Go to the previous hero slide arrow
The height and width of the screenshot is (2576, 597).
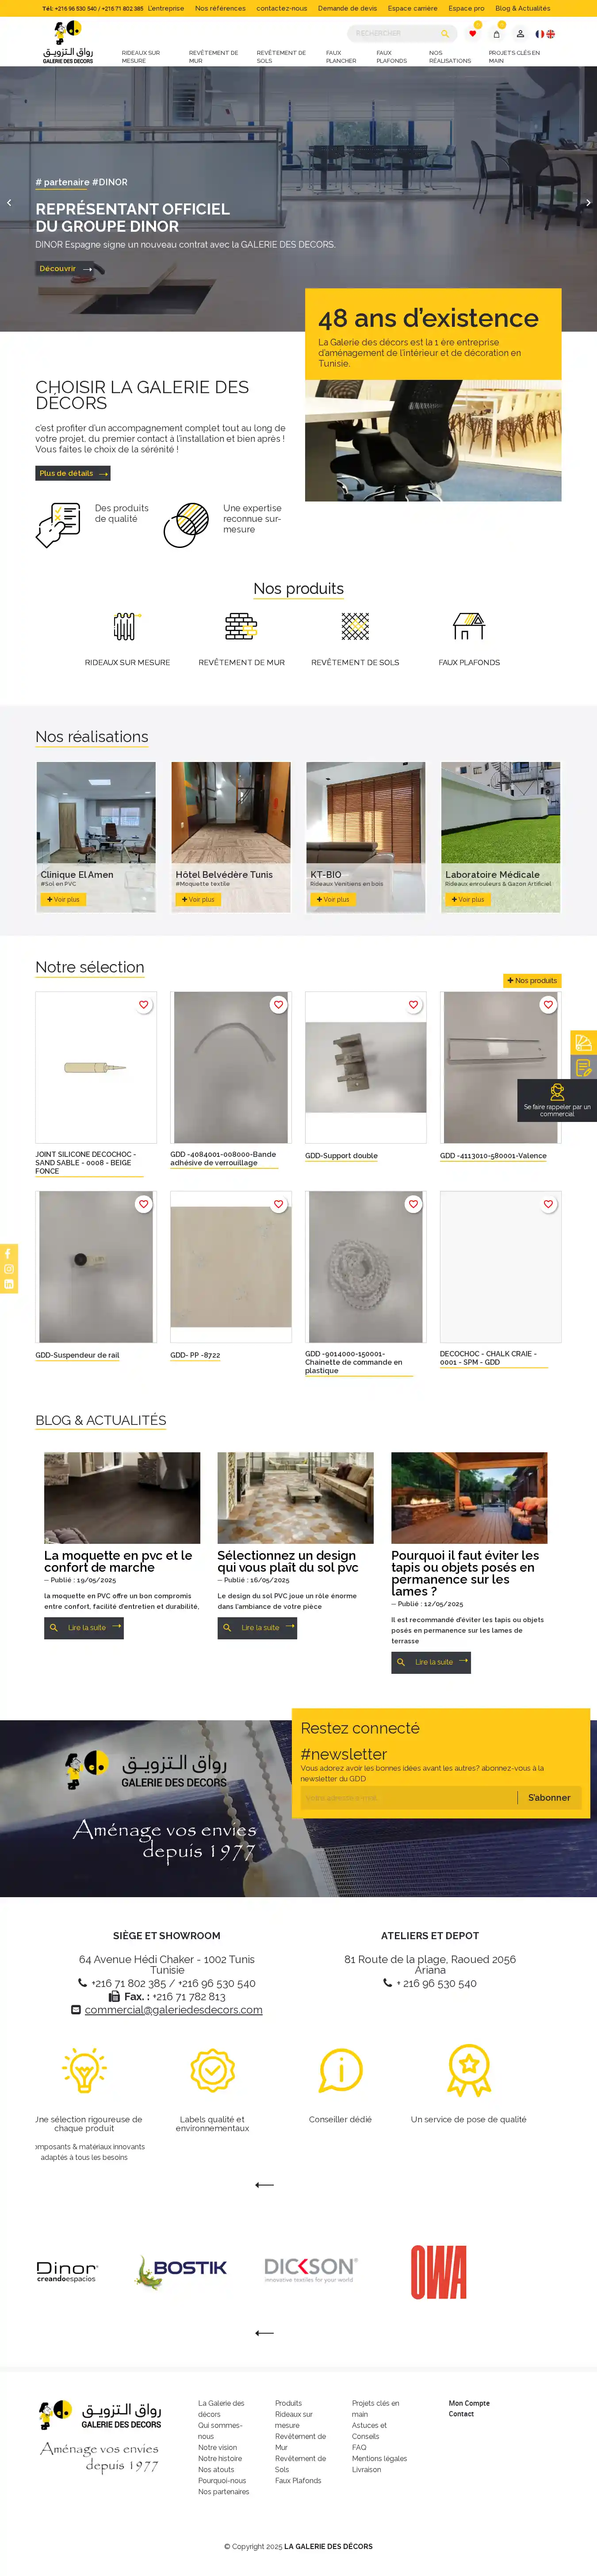point(9,203)
